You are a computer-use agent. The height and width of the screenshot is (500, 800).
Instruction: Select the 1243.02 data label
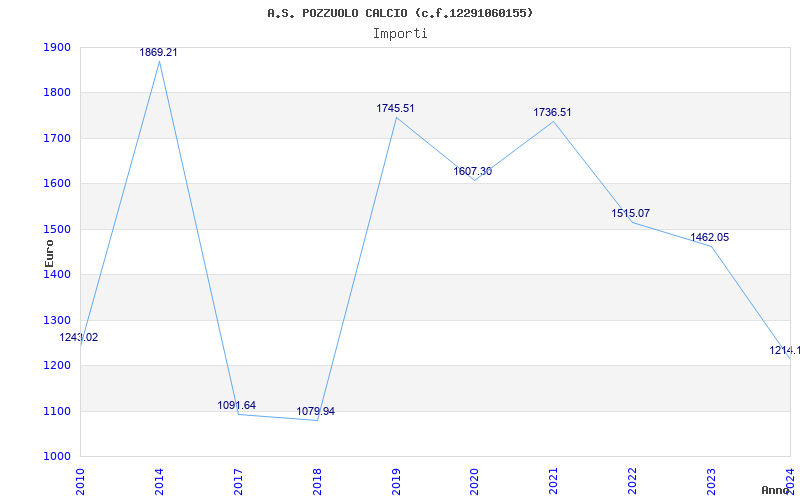[79, 337]
